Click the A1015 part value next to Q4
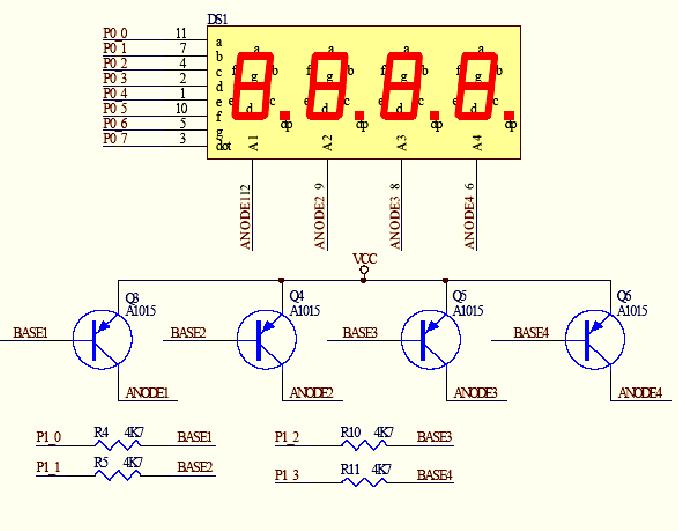This screenshot has height=531, width=678. (305, 311)
